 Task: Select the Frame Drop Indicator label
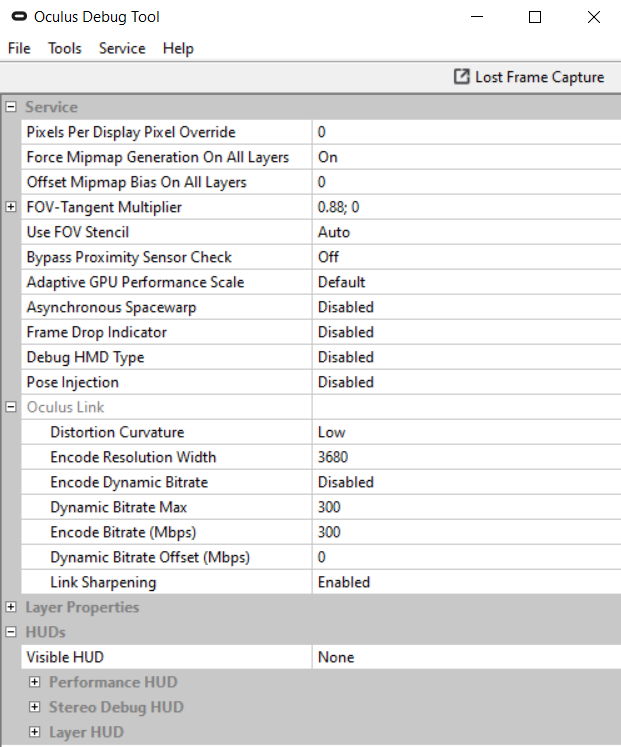tap(97, 332)
